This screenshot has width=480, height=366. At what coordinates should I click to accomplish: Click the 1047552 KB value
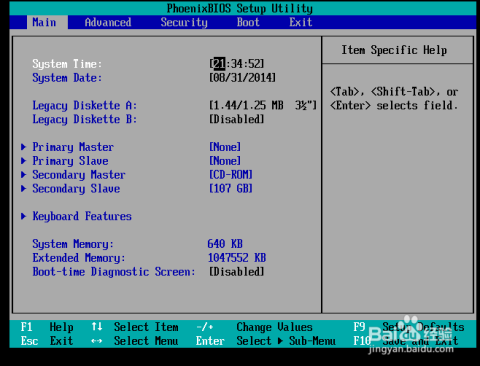(x=237, y=258)
